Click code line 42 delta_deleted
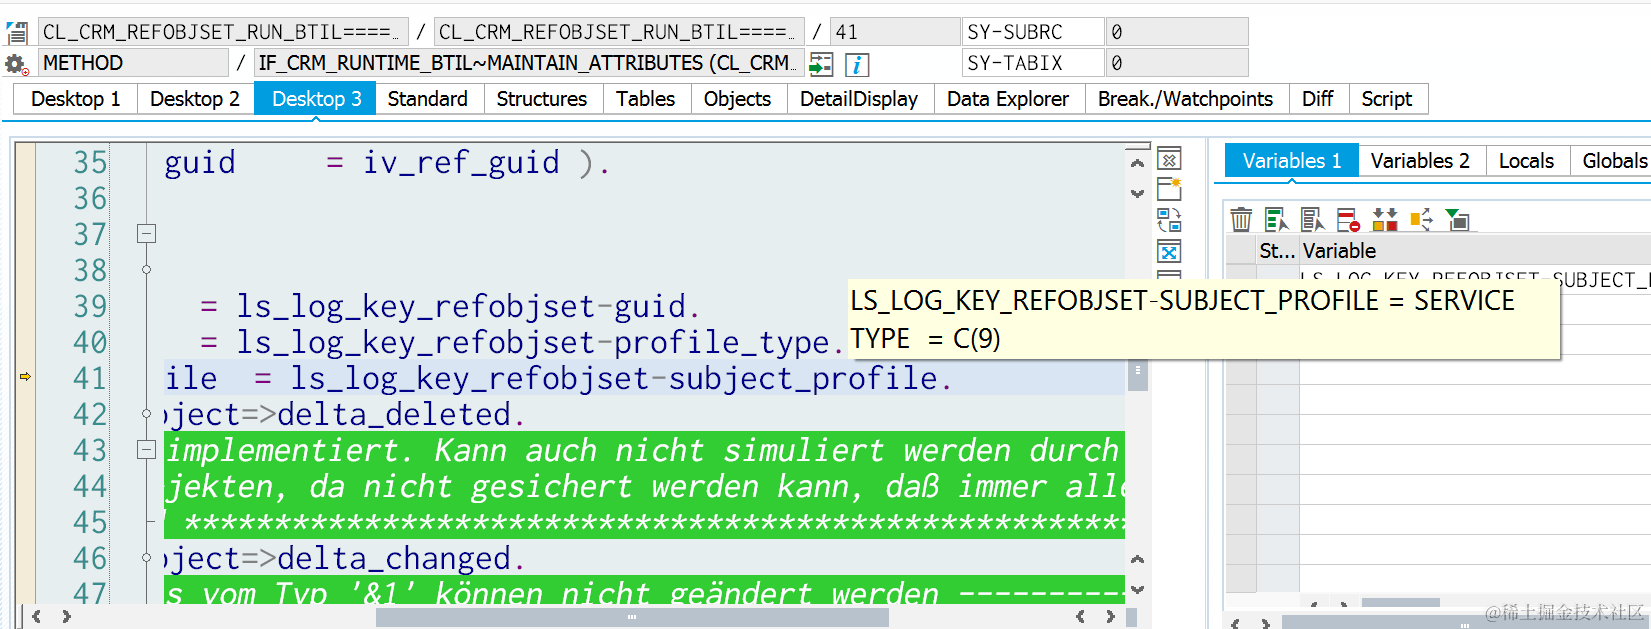The height and width of the screenshot is (629, 1651). (x=343, y=414)
